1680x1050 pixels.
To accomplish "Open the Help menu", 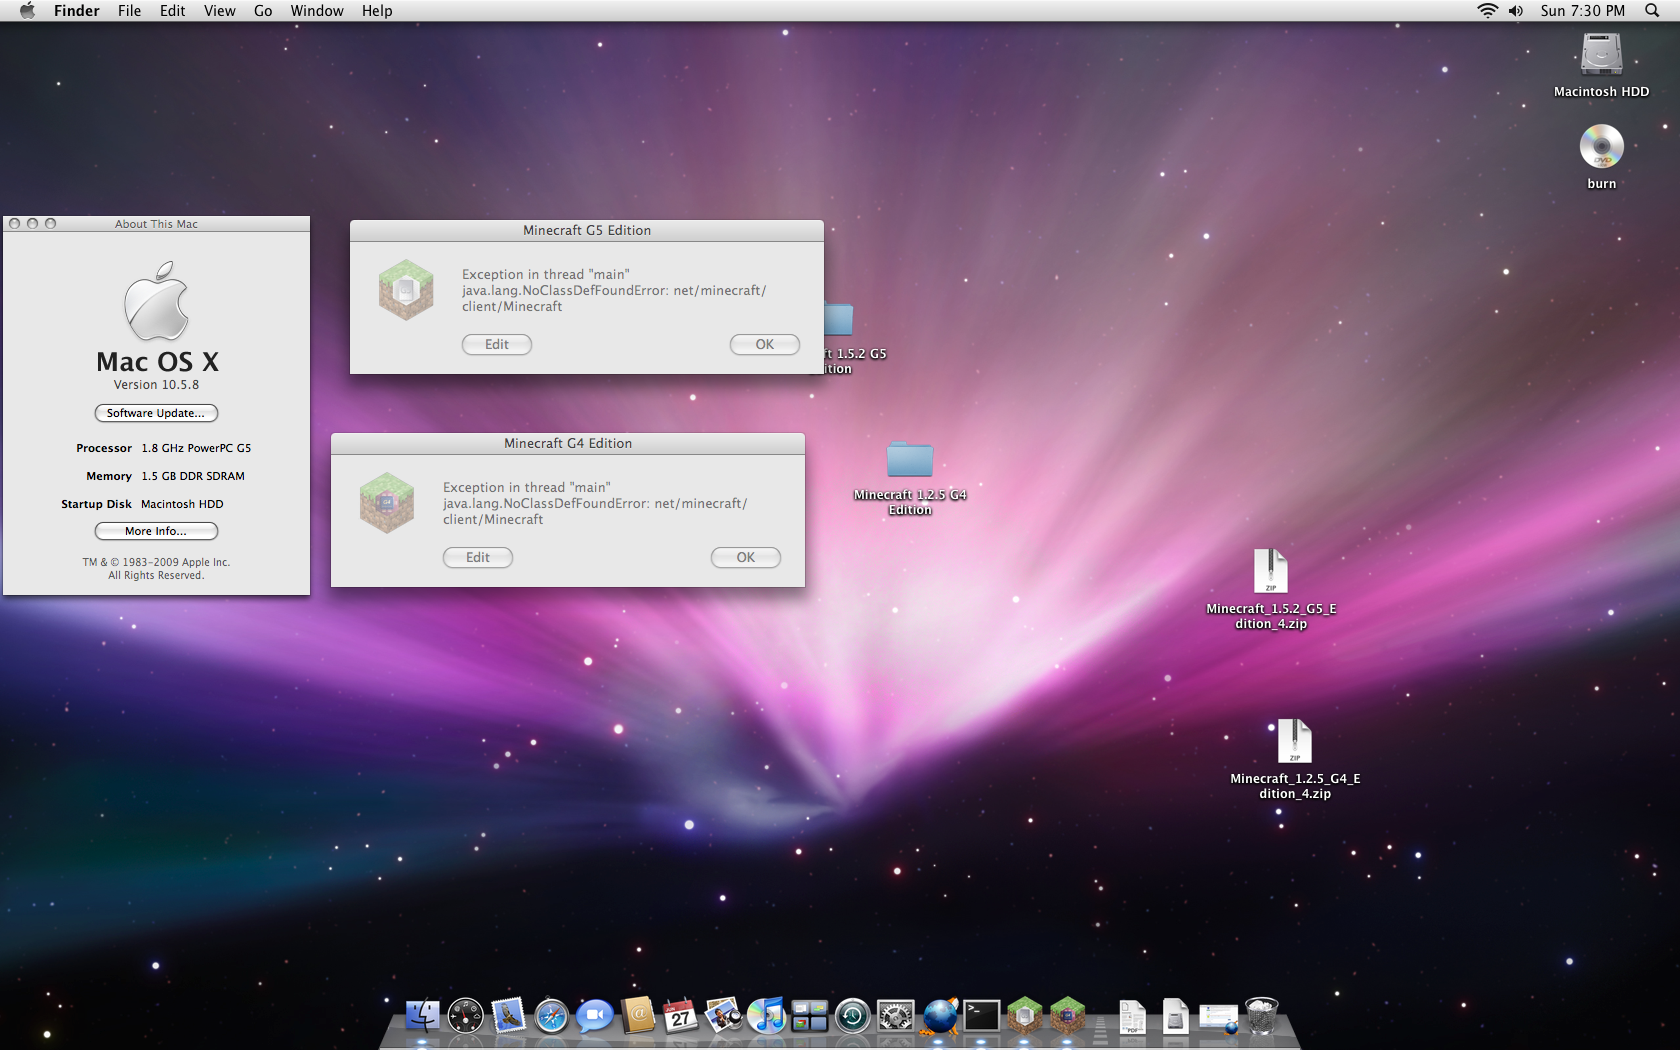I will coord(377,10).
